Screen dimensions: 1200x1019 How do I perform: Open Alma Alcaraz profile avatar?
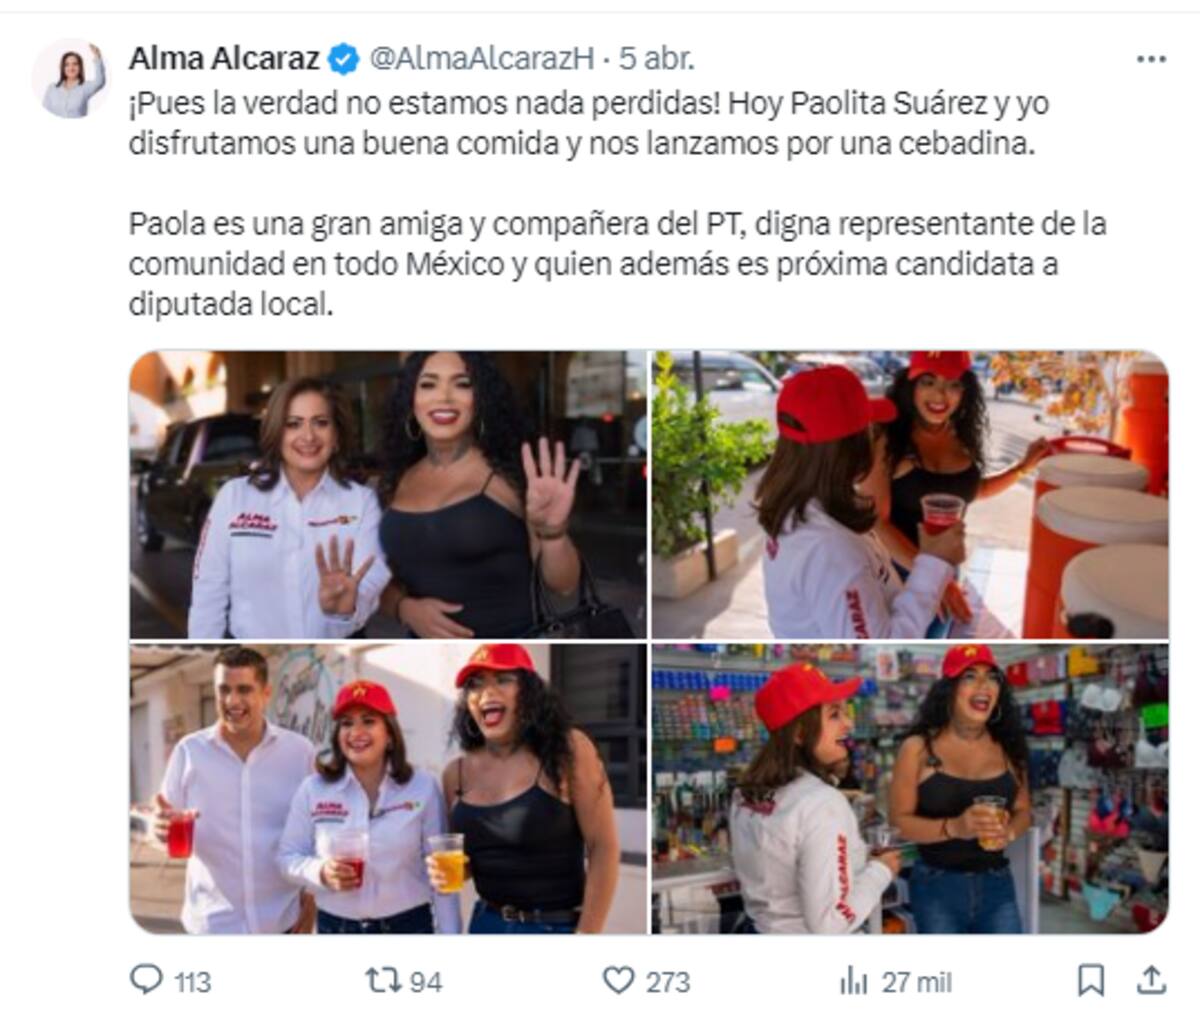69,78
